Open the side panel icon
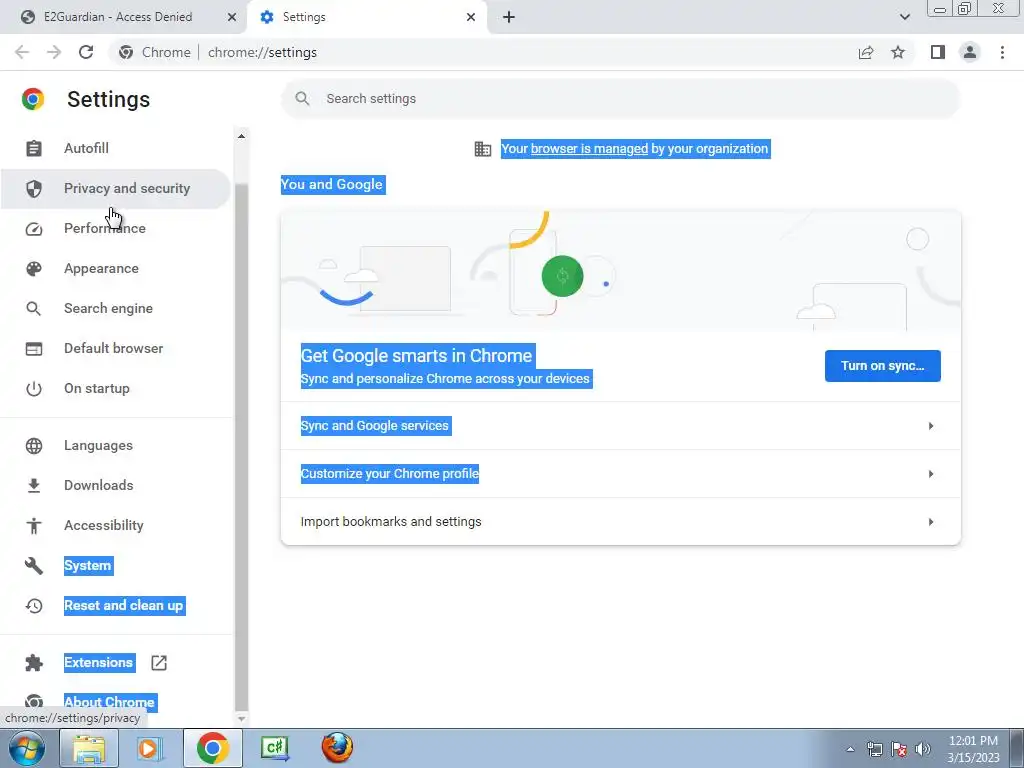This screenshot has height=768, width=1024. (x=938, y=52)
